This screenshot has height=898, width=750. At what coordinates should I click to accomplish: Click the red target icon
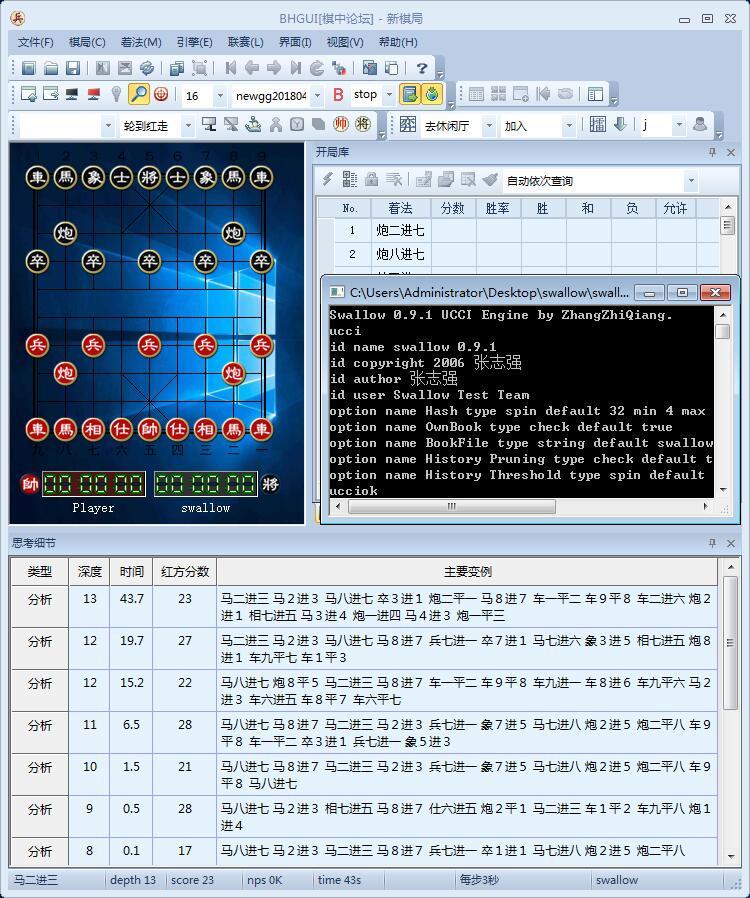(x=161, y=94)
